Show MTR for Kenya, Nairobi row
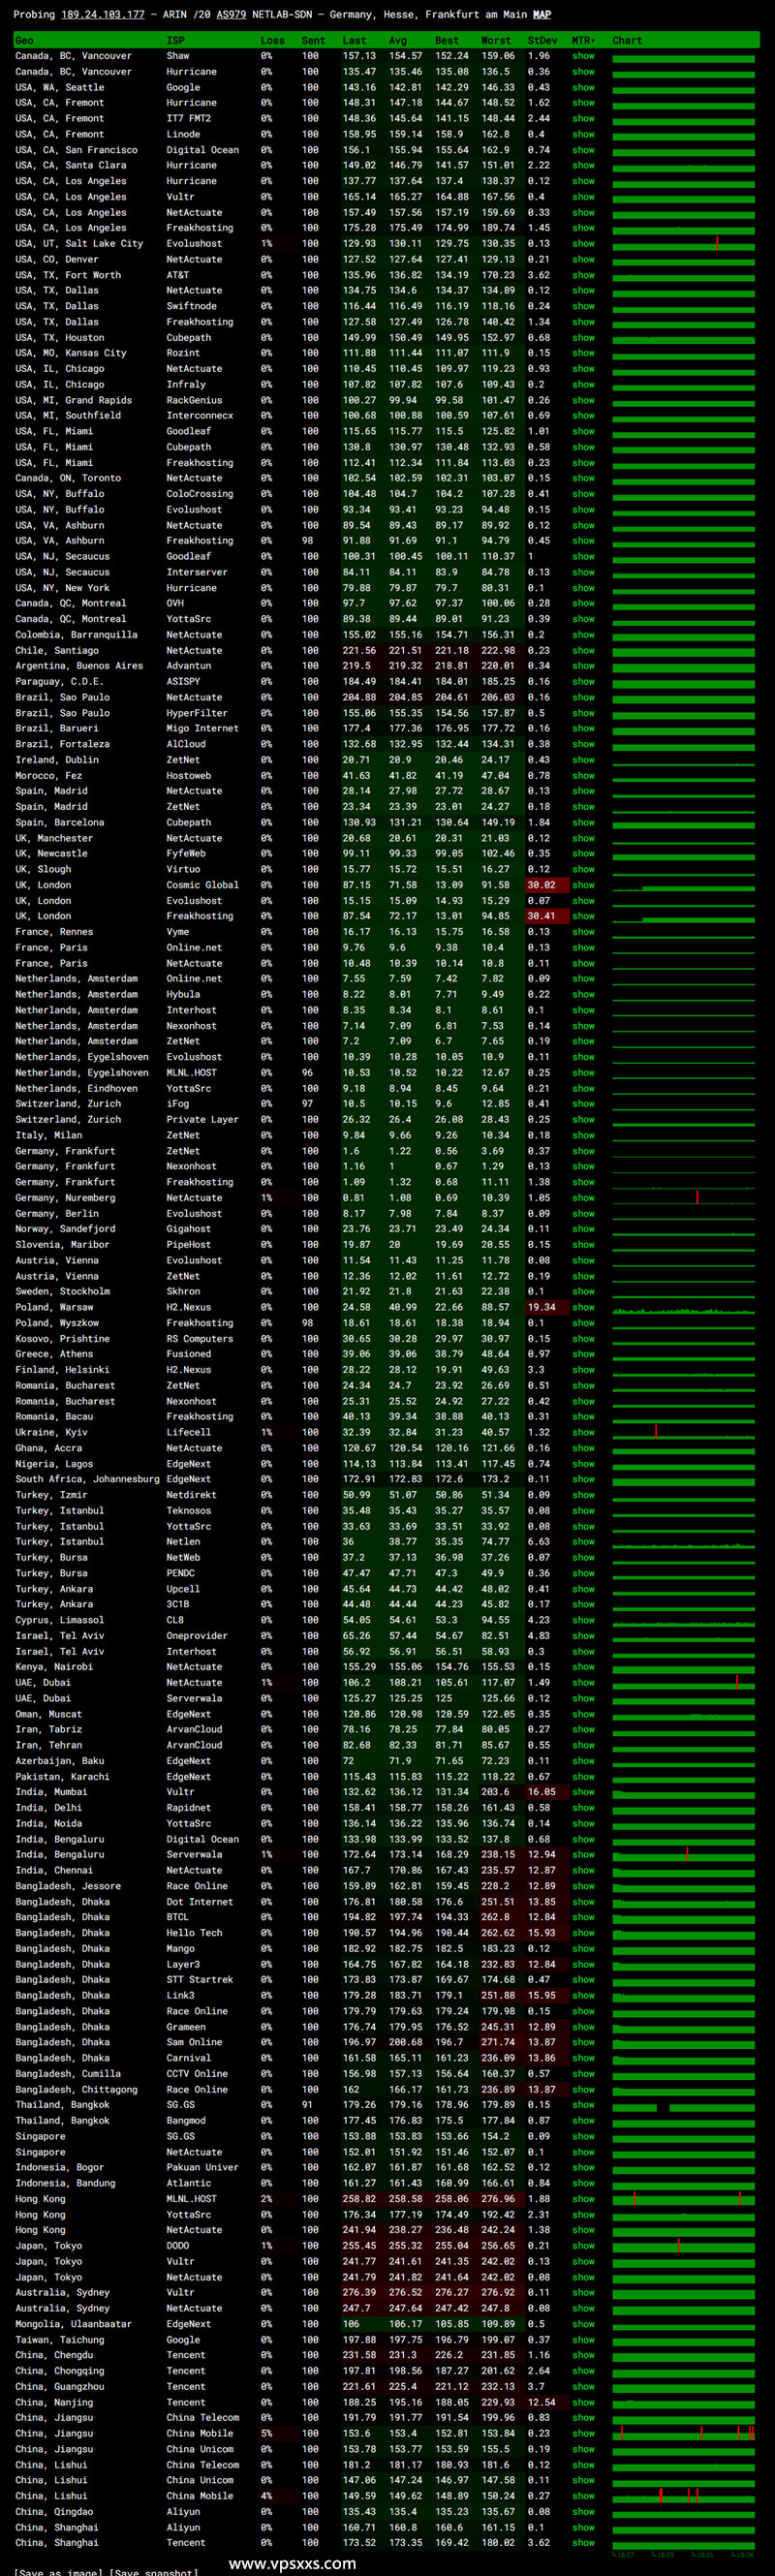The image size is (775, 2576). [583, 1668]
